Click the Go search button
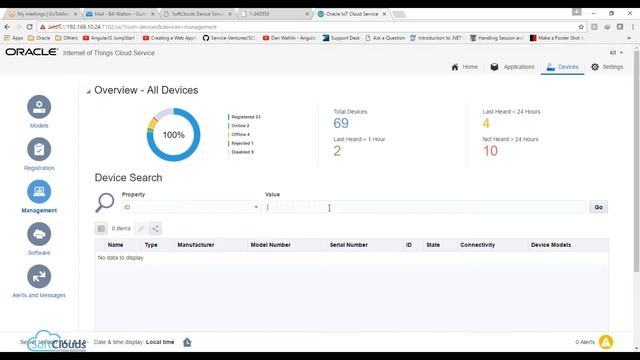The width and height of the screenshot is (640, 360). click(x=598, y=207)
